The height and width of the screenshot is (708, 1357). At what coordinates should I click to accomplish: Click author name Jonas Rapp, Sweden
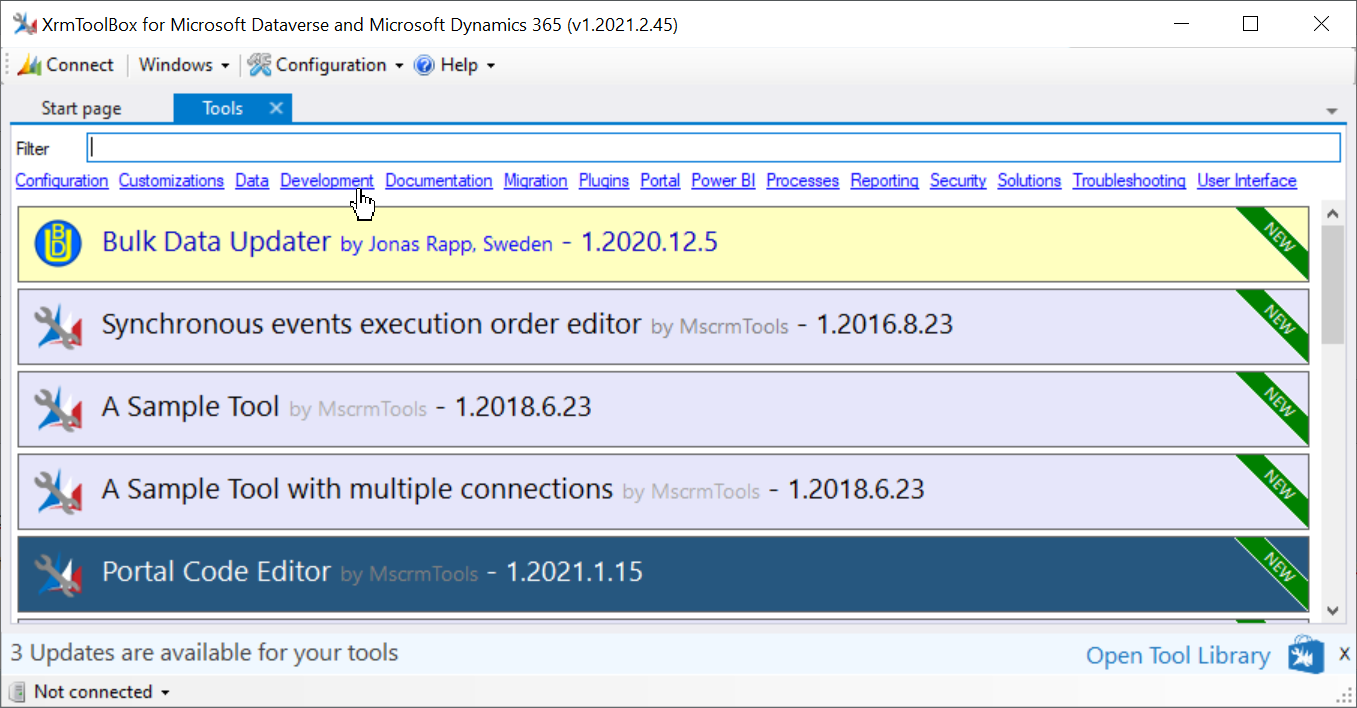pyautogui.click(x=460, y=245)
